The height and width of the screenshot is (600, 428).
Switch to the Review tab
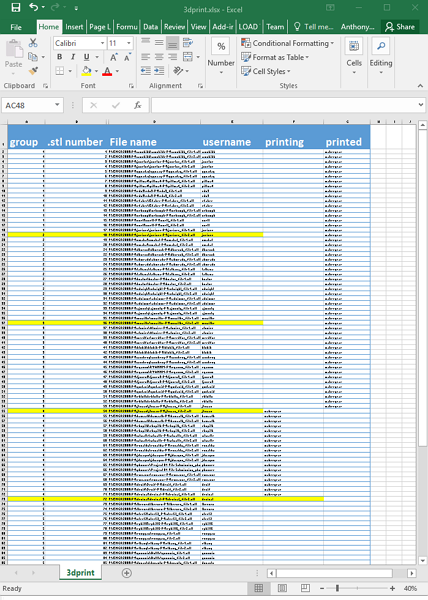coord(174,27)
